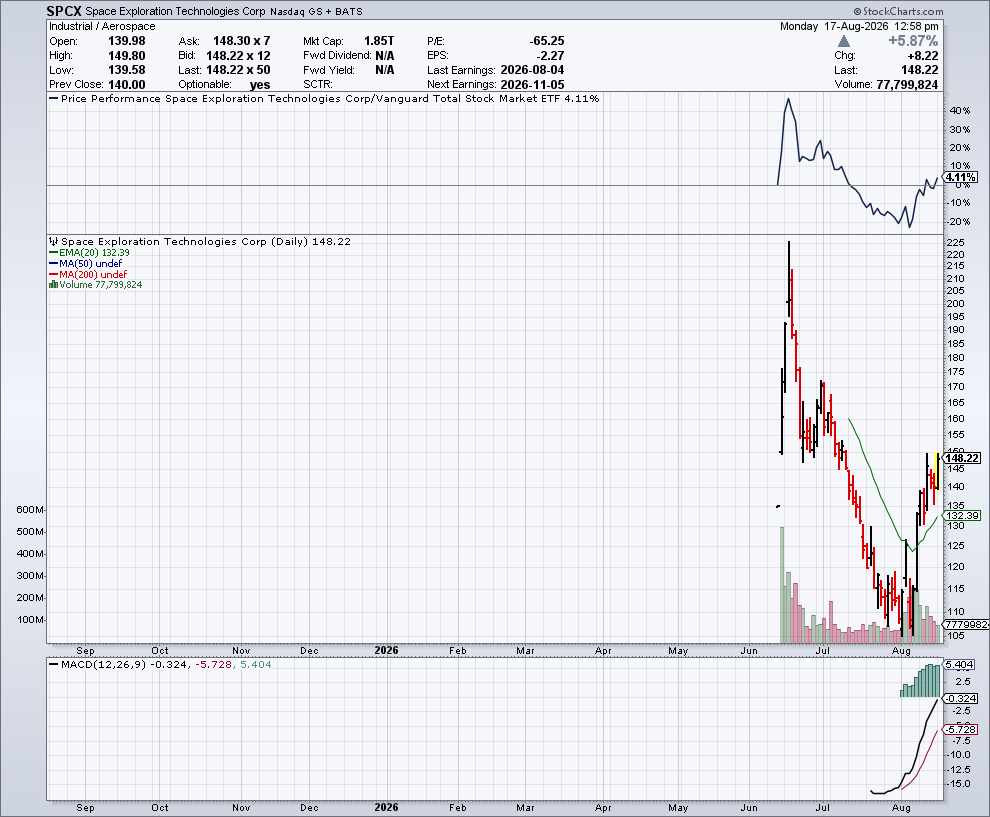Click the 148.22 price tag on the price axis

pyautogui.click(x=962, y=458)
